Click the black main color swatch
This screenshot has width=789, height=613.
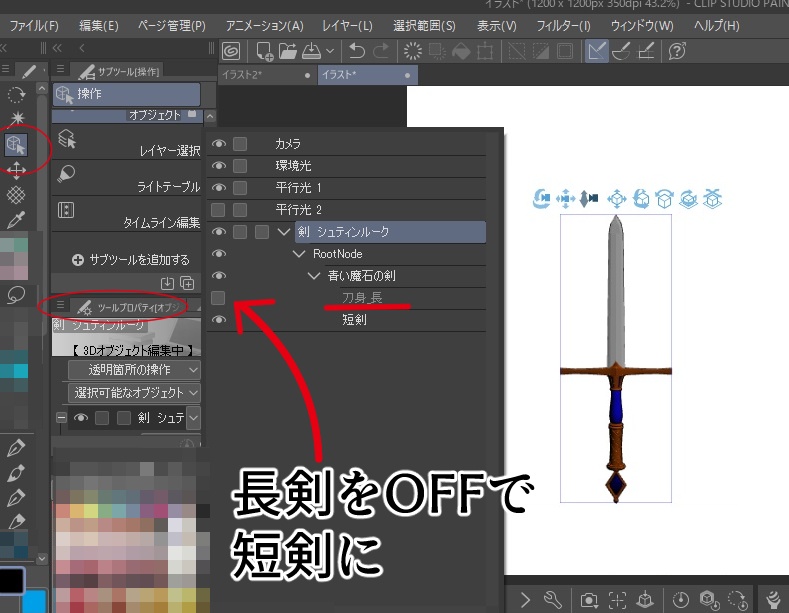12,580
